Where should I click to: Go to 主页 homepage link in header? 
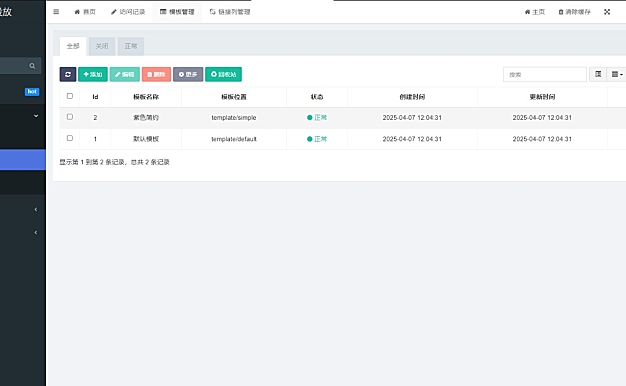[x=535, y=12]
